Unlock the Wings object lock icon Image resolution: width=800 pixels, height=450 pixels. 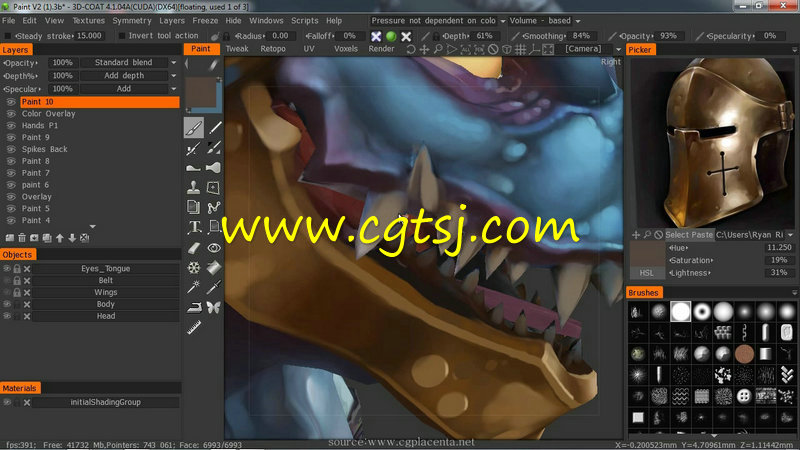pyautogui.click(x=17, y=292)
